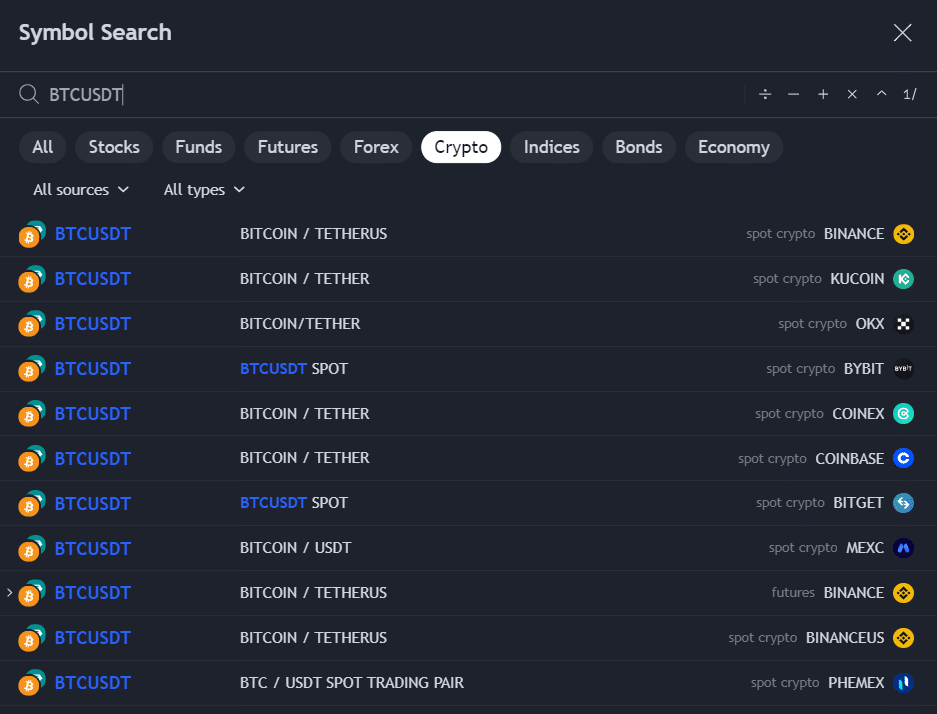Switch to the Forex filter tab
The width and height of the screenshot is (937, 714).
coord(376,147)
